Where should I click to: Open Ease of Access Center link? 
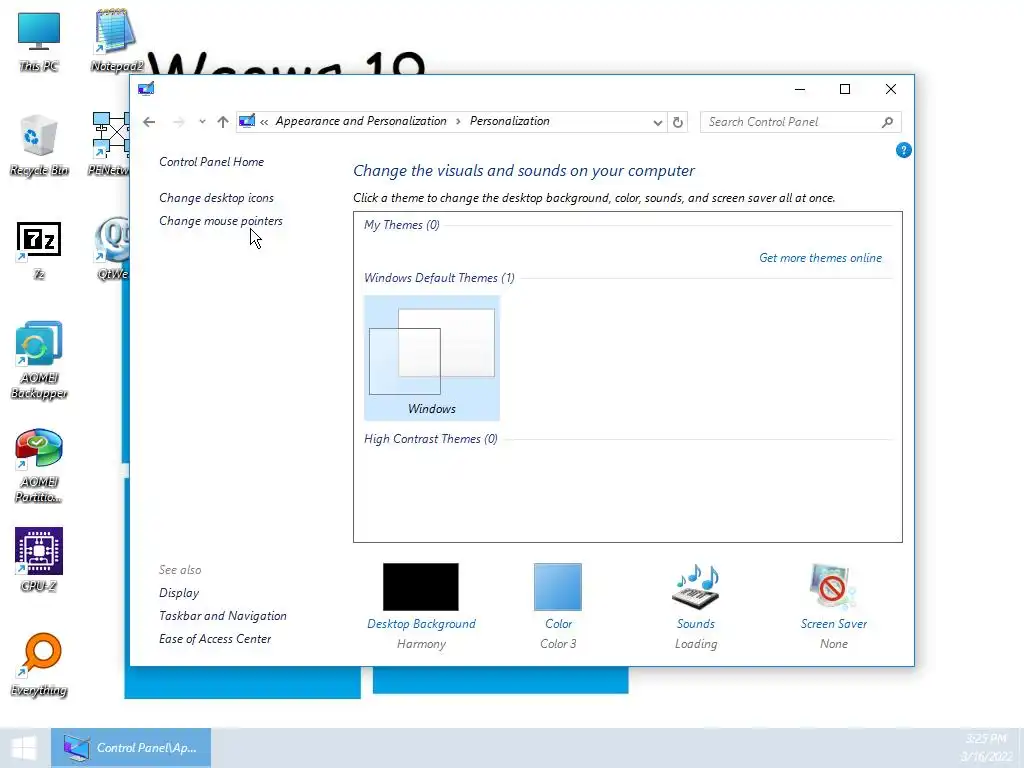[215, 639]
